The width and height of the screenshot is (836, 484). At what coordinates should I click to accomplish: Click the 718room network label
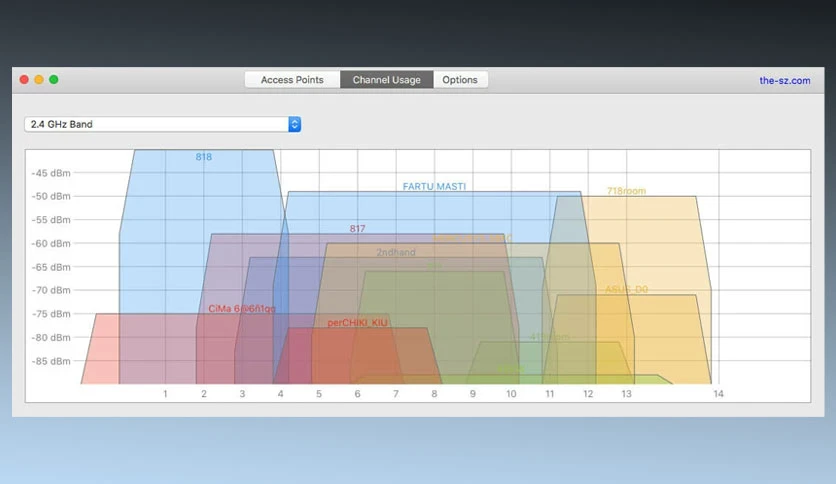[x=626, y=191]
